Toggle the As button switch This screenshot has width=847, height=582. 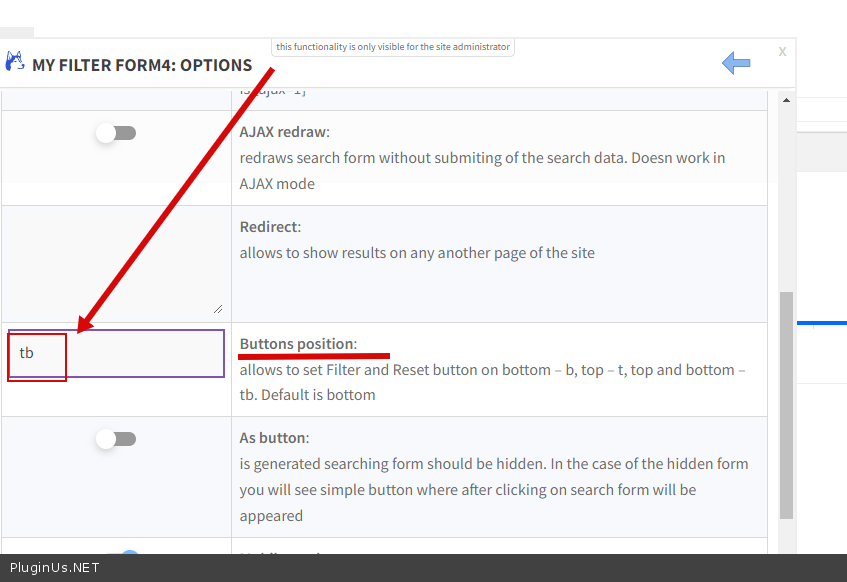pyautogui.click(x=116, y=439)
